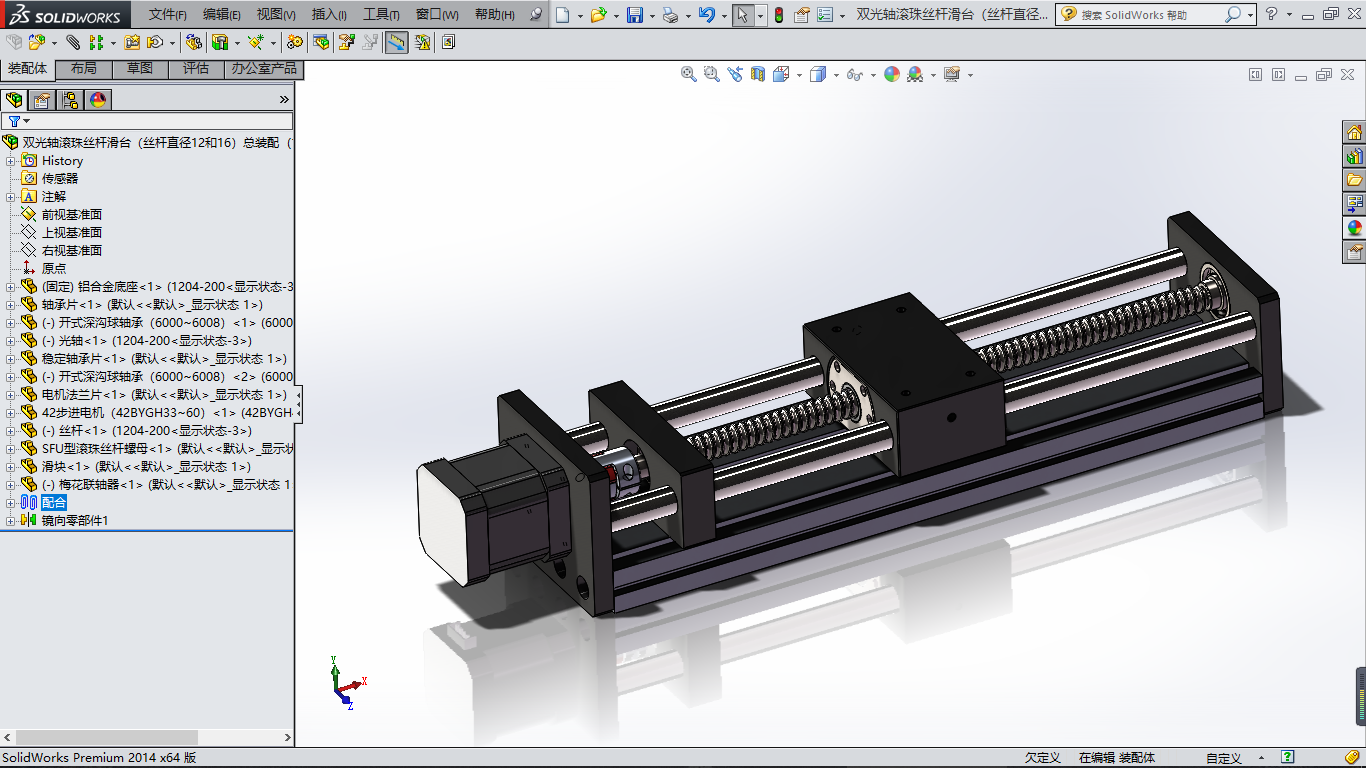Select 前视基准面 in the tree

point(72,215)
